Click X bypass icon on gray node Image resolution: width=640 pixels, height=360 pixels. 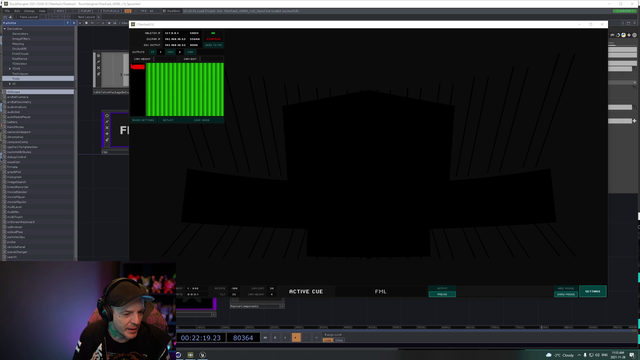(x=98, y=68)
